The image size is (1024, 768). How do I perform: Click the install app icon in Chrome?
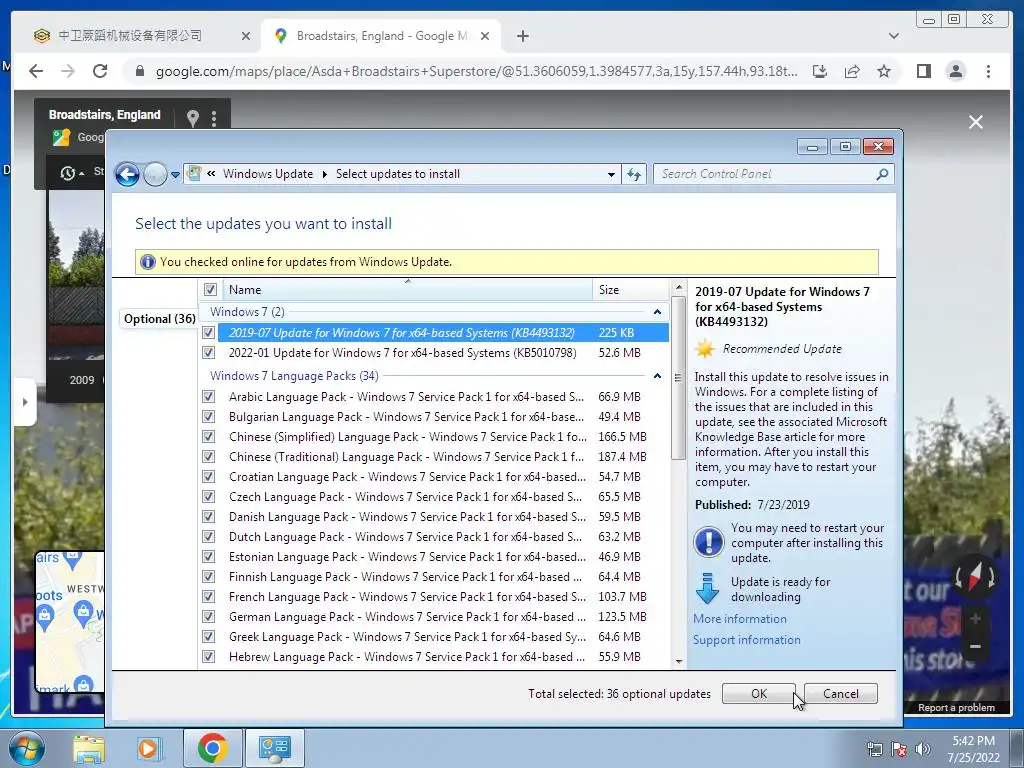point(820,71)
